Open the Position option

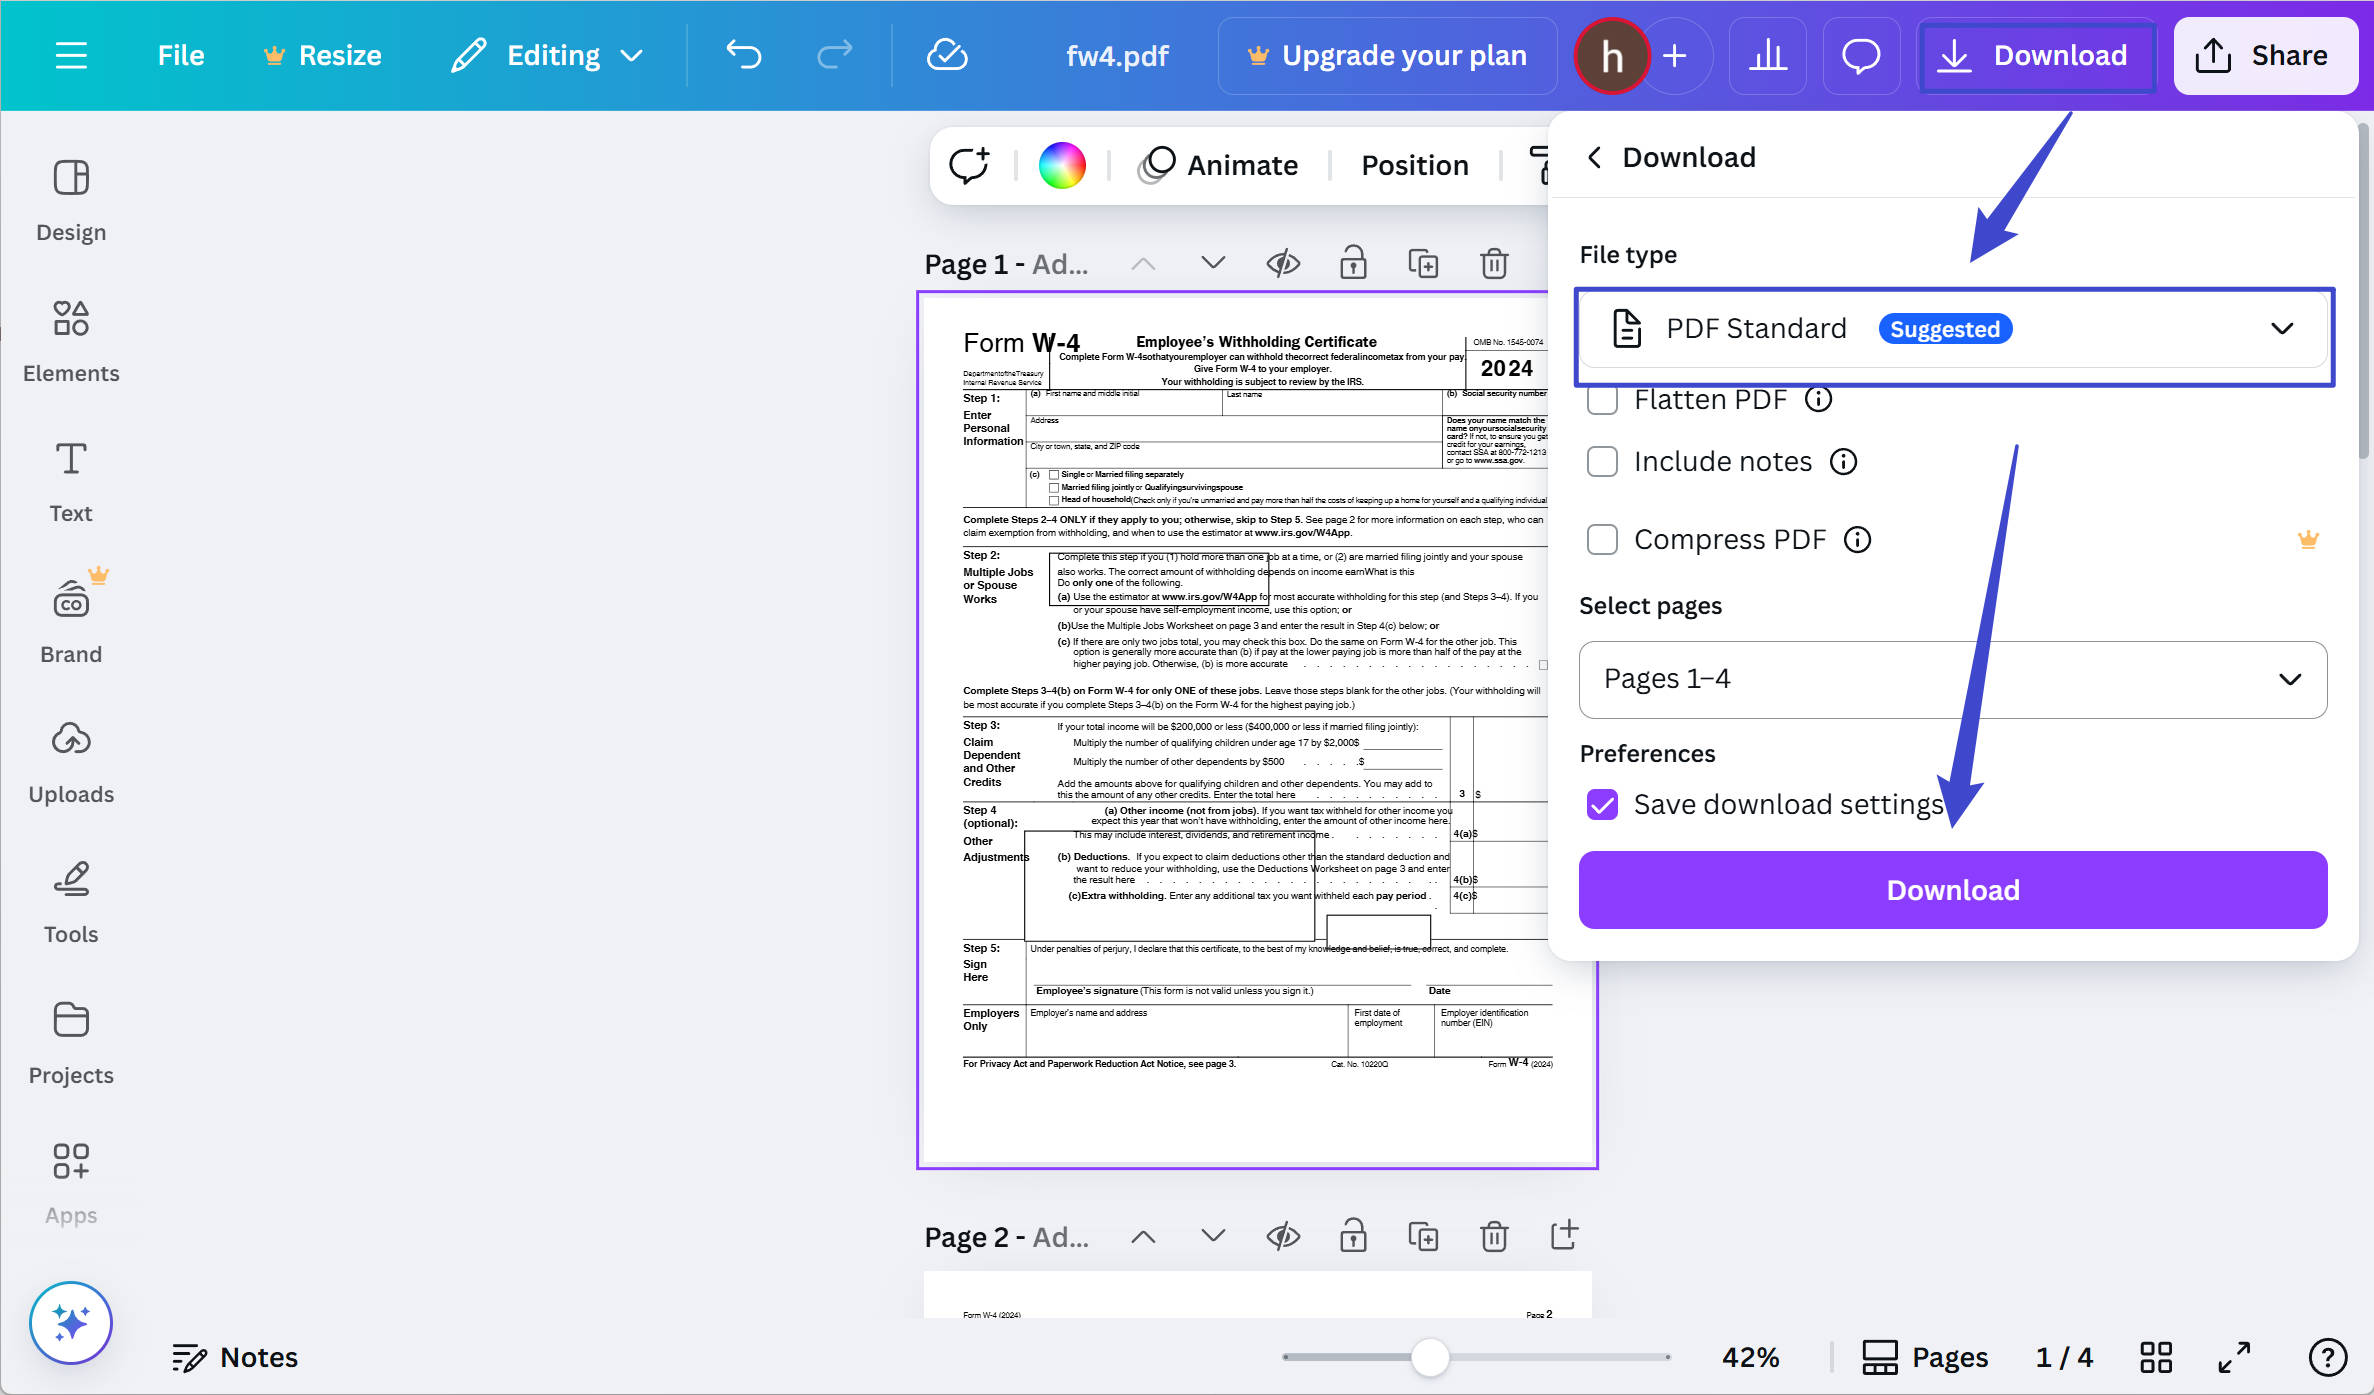point(1415,165)
